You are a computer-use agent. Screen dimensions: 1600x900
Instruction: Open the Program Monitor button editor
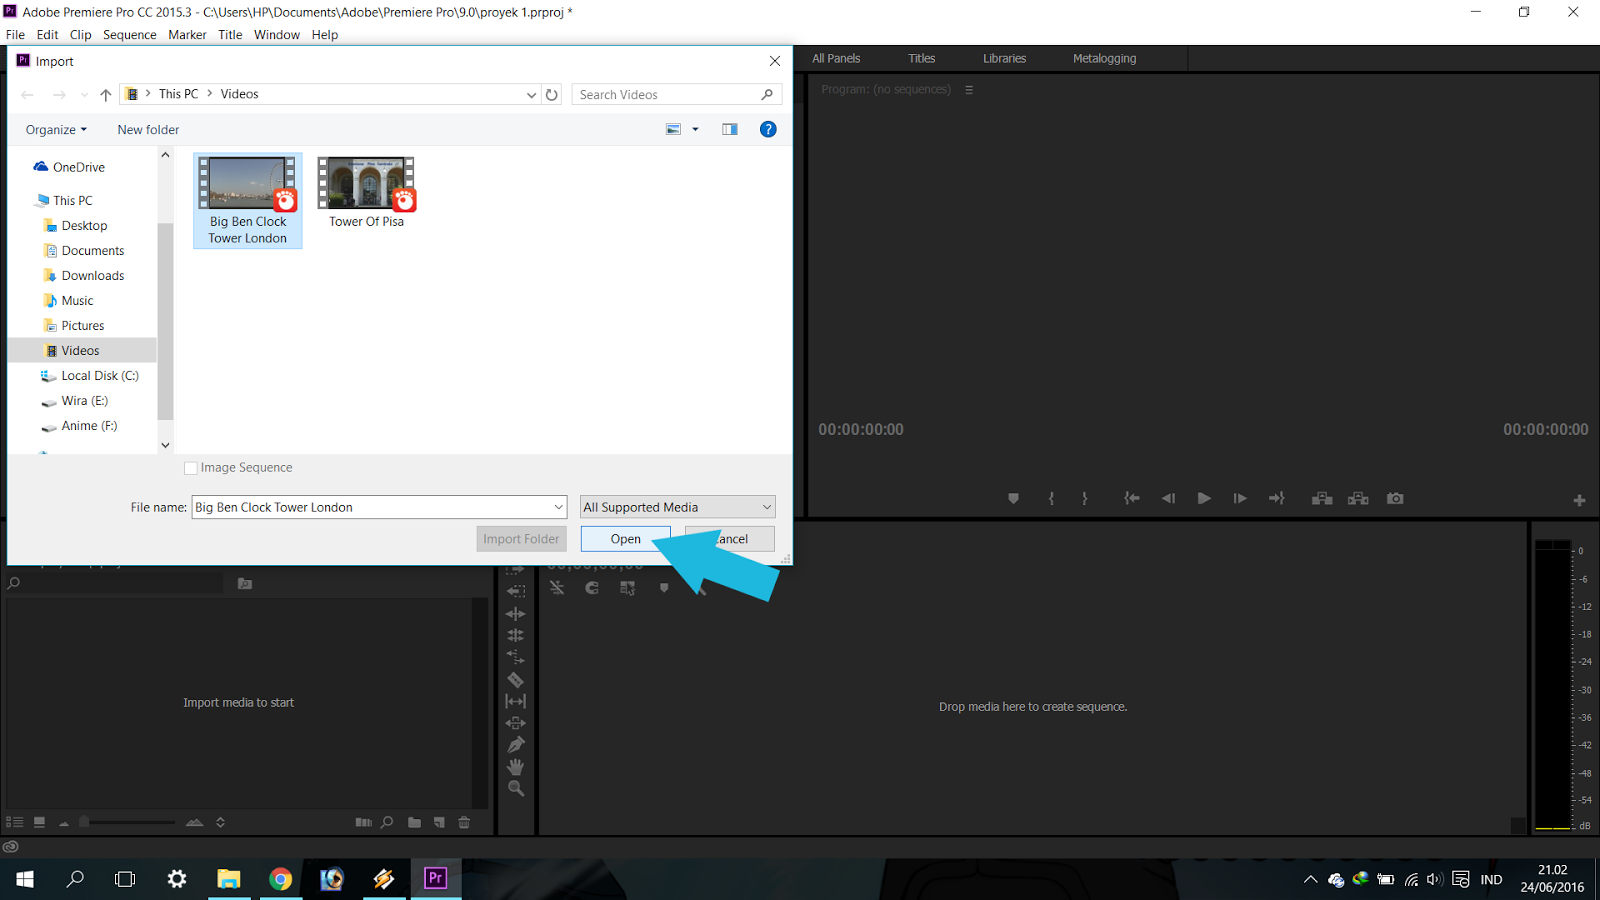click(1579, 500)
